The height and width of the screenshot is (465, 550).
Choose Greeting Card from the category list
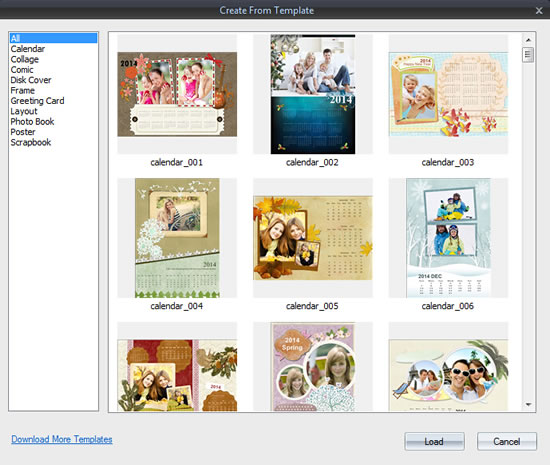point(37,101)
